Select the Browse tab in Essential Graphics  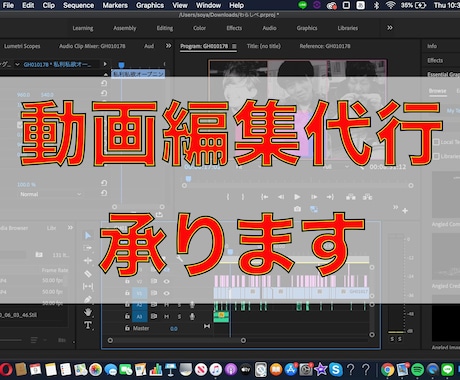[437, 91]
